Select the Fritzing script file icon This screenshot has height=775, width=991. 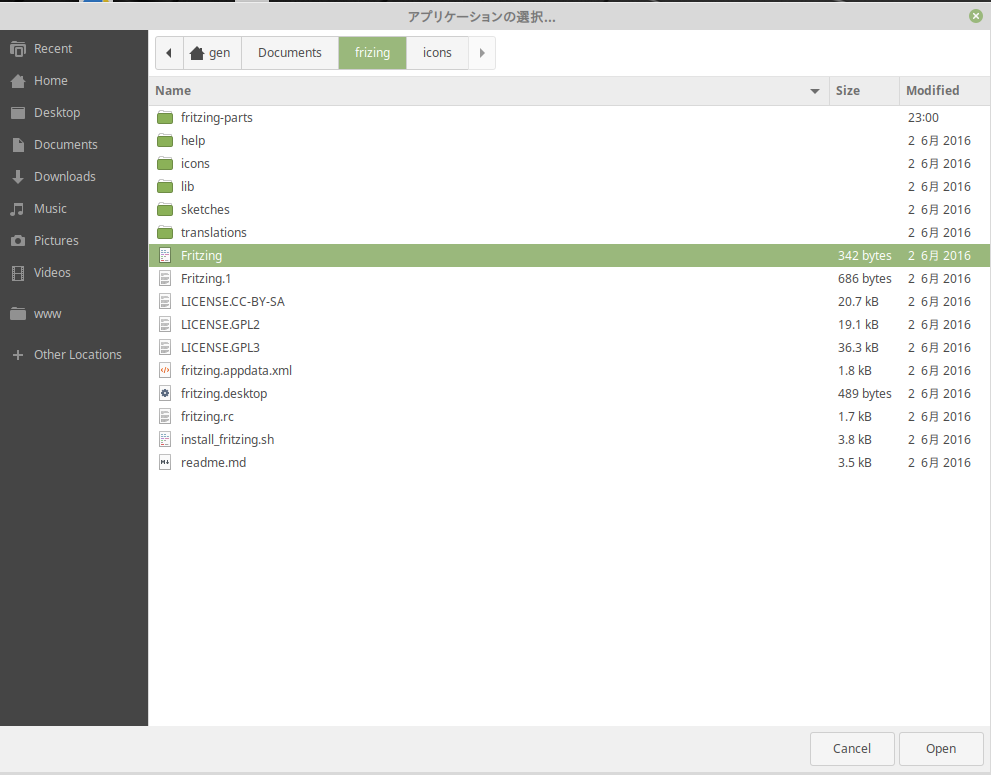tap(165, 255)
